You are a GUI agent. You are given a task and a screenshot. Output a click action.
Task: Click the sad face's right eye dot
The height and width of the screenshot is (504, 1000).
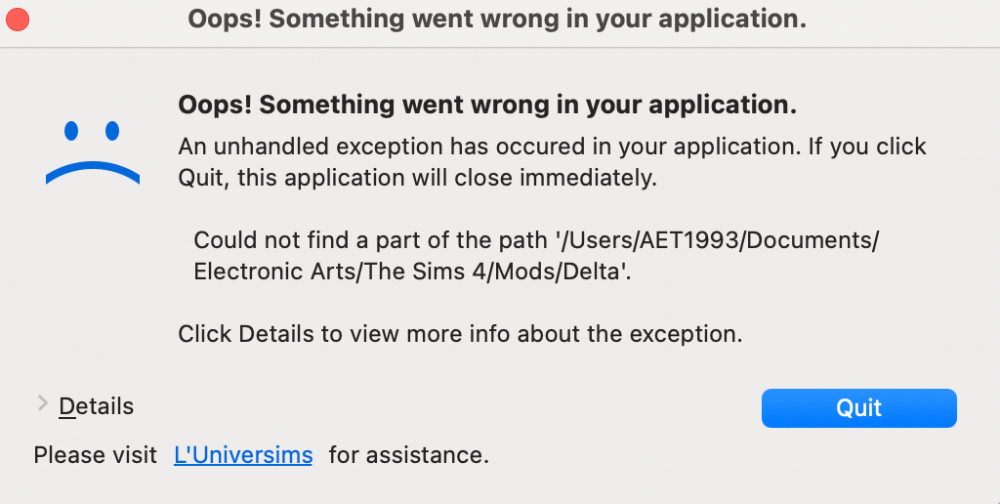[x=112, y=130]
